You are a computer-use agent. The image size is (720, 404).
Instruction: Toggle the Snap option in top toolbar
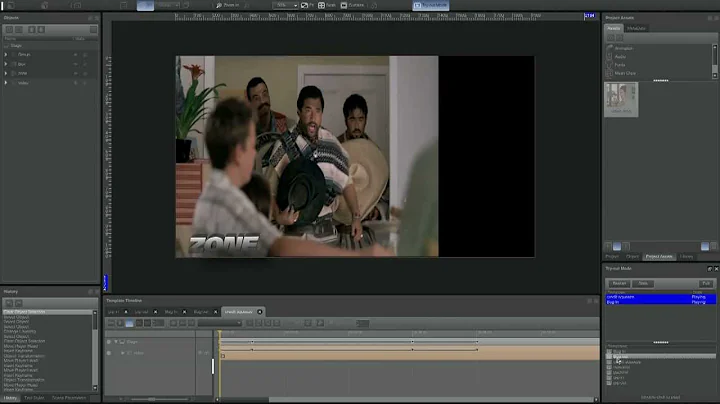click(327, 5)
